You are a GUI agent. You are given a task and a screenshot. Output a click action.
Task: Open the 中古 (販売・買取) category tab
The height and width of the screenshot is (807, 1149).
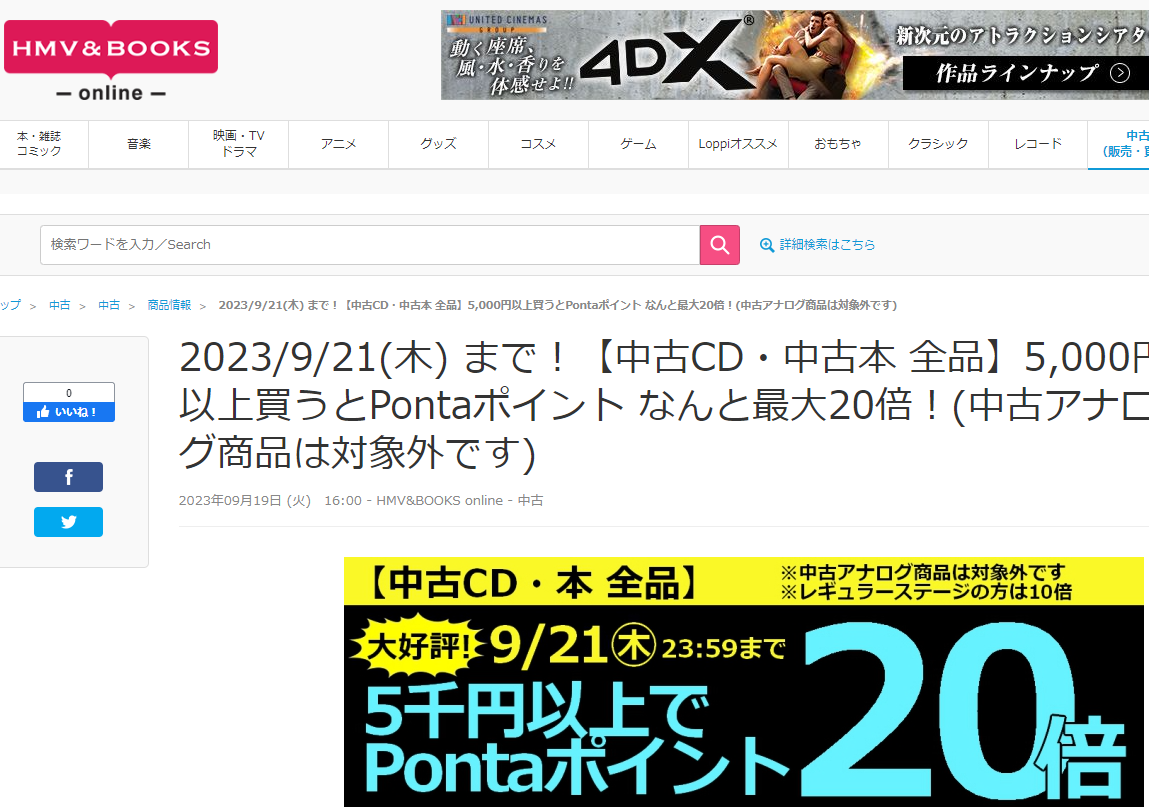pyautogui.click(x=1119, y=144)
